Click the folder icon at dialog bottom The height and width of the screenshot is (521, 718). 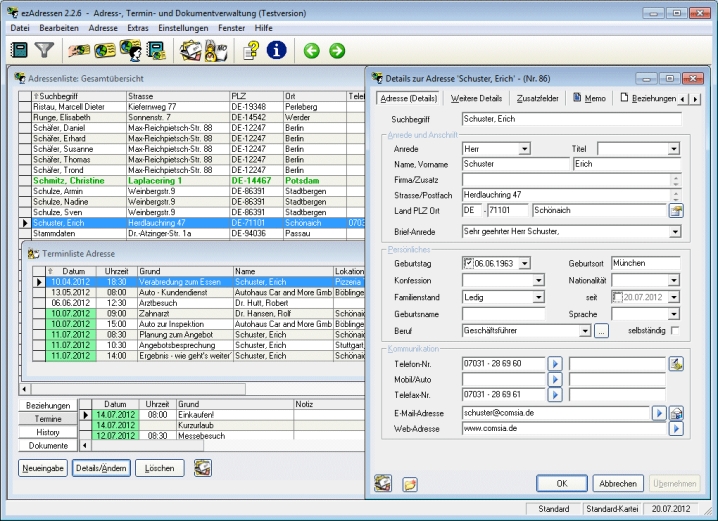(x=410, y=484)
